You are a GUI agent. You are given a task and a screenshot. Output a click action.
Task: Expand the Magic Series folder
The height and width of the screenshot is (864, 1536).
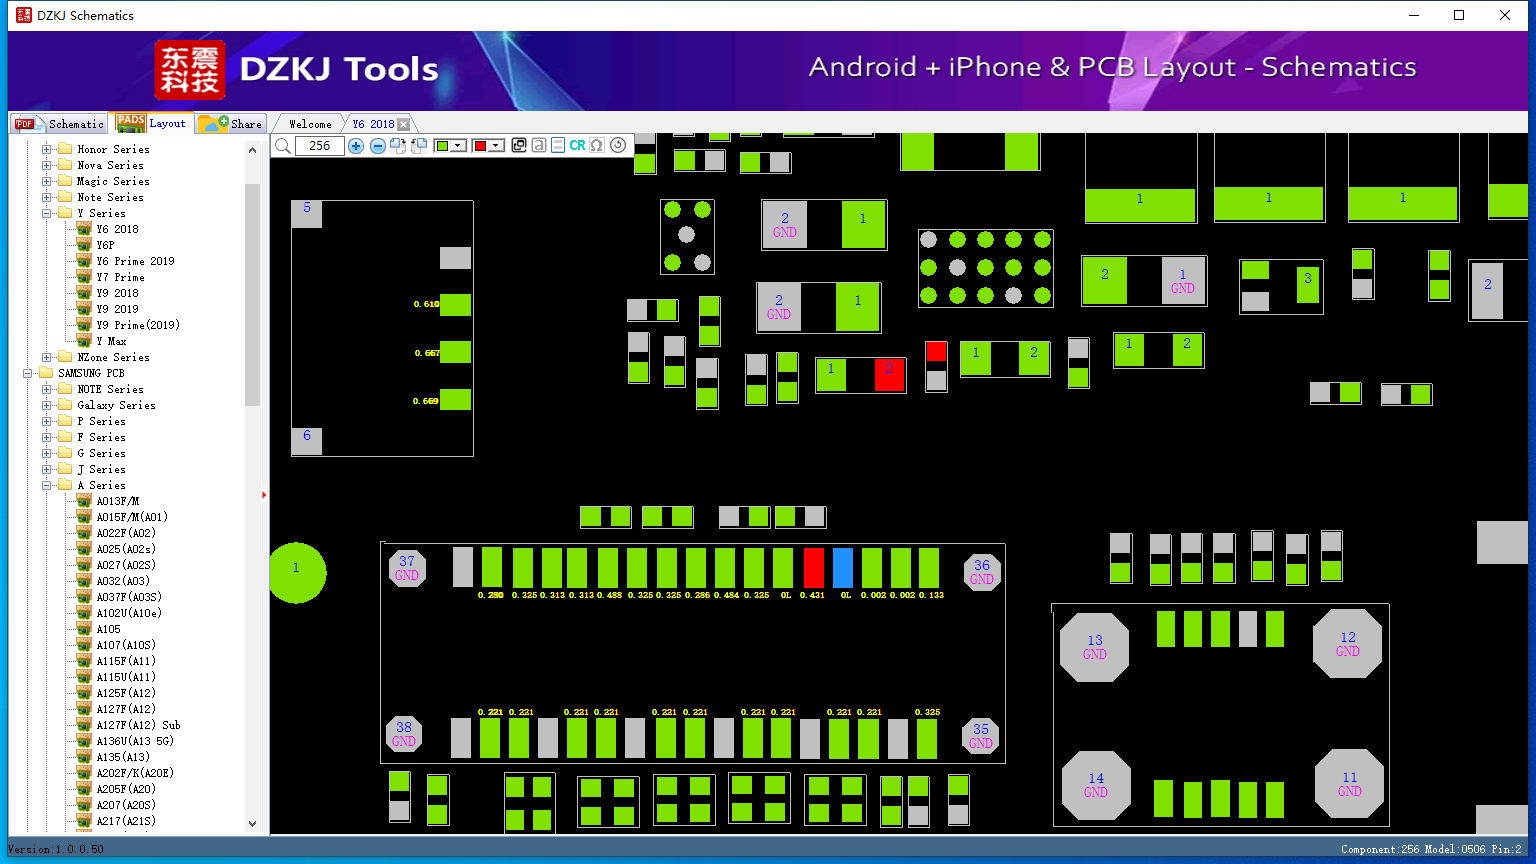(46, 181)
